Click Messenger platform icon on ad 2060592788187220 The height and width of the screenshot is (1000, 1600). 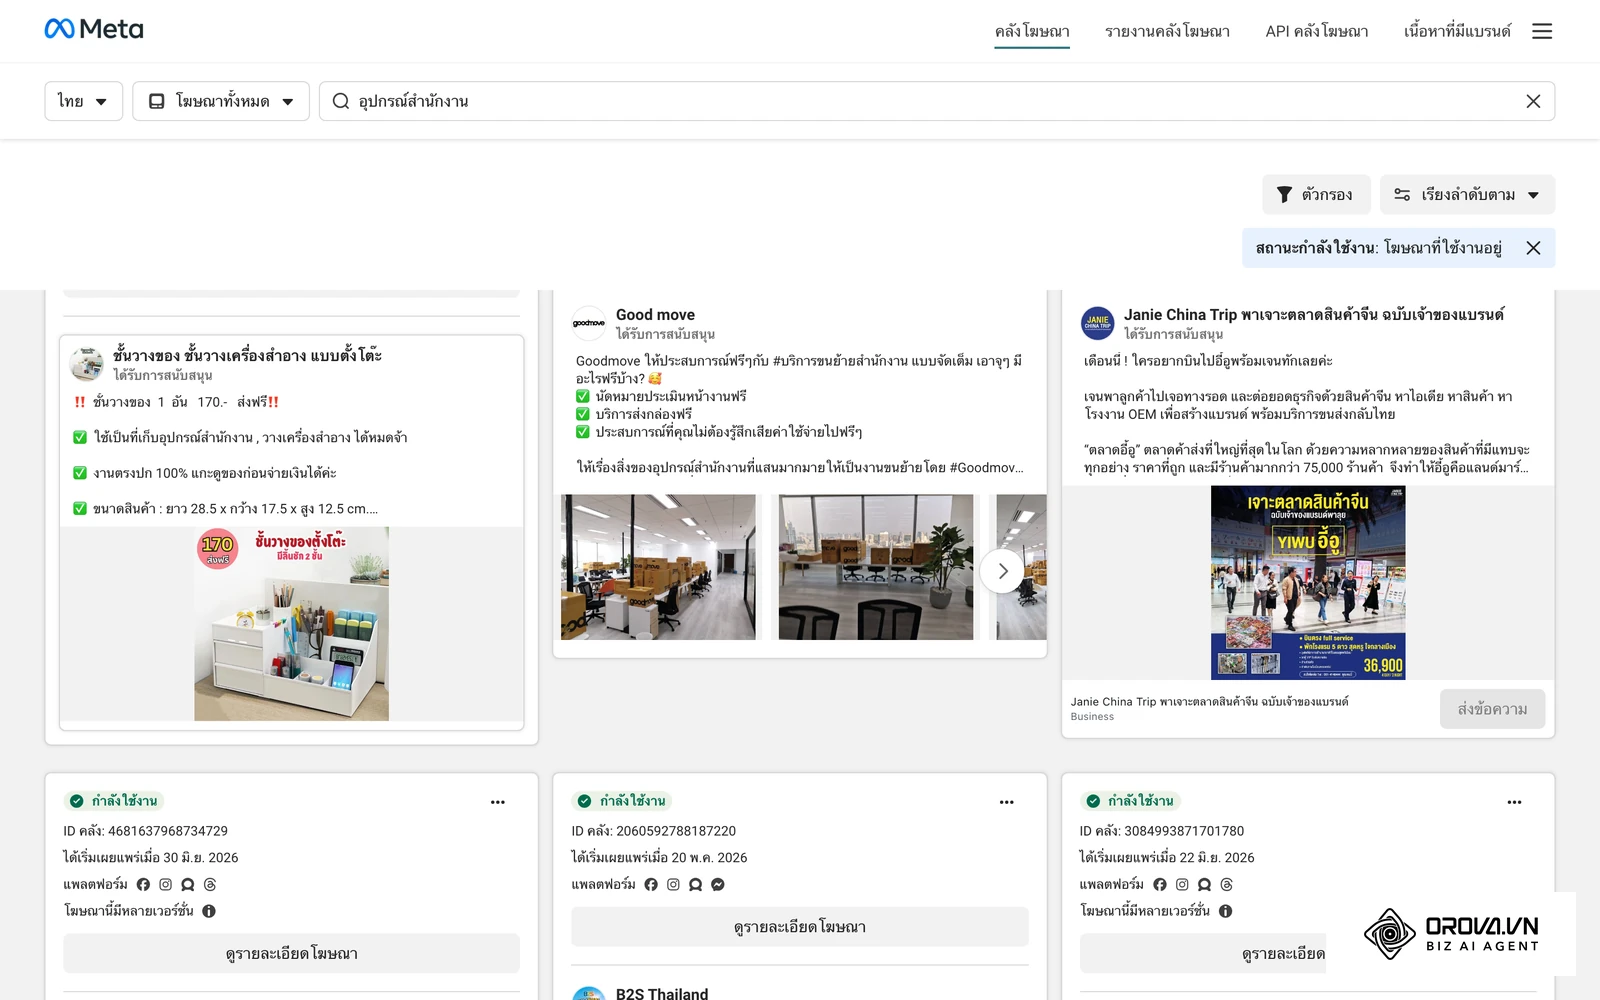pos(717,885)
